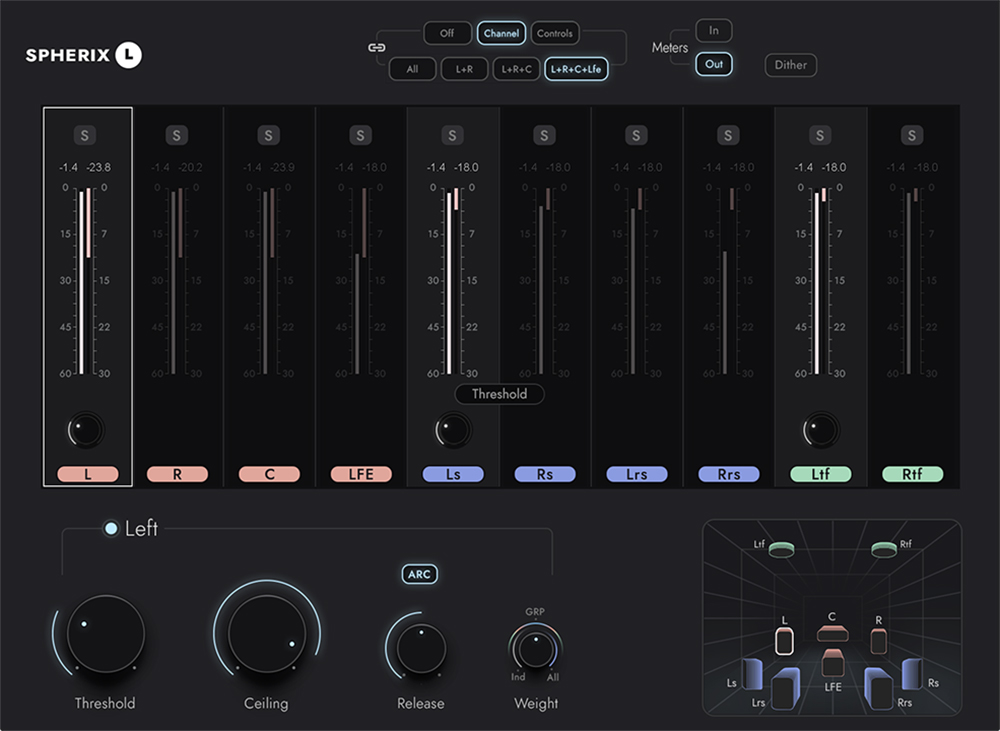Screen dimensions: 1000x731
Task: Click the Rs speaker in room view
Action: pos(912,674)
